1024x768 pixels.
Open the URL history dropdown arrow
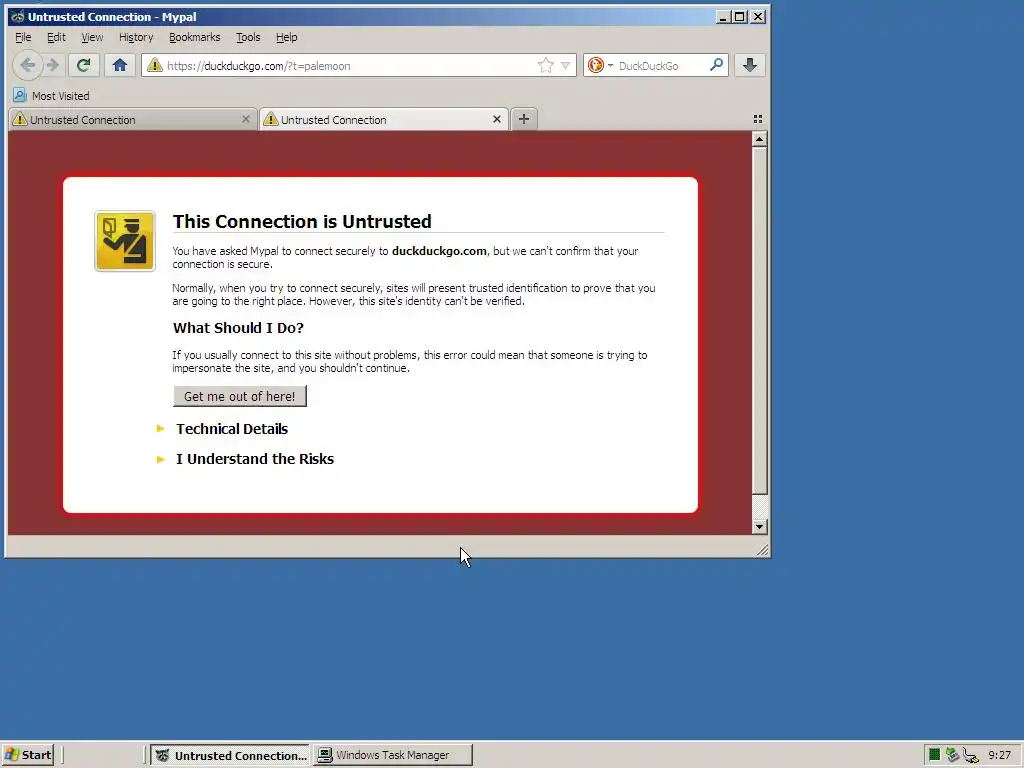point(566,65)
